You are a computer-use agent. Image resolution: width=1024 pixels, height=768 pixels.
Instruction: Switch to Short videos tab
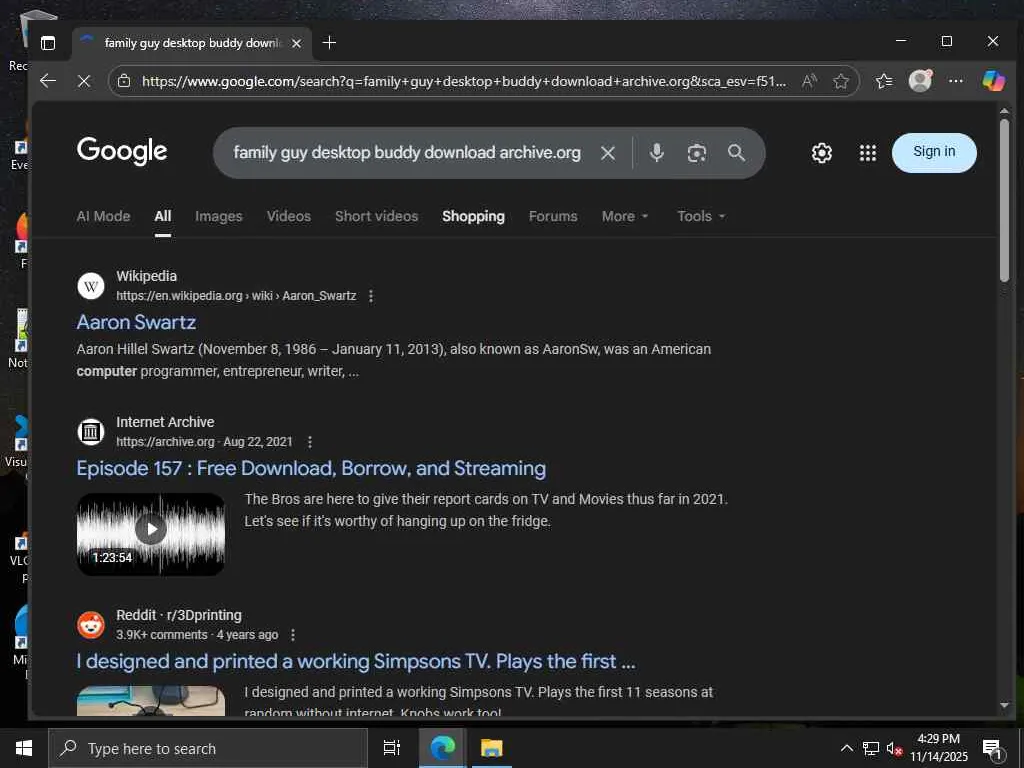pos(376,216)
